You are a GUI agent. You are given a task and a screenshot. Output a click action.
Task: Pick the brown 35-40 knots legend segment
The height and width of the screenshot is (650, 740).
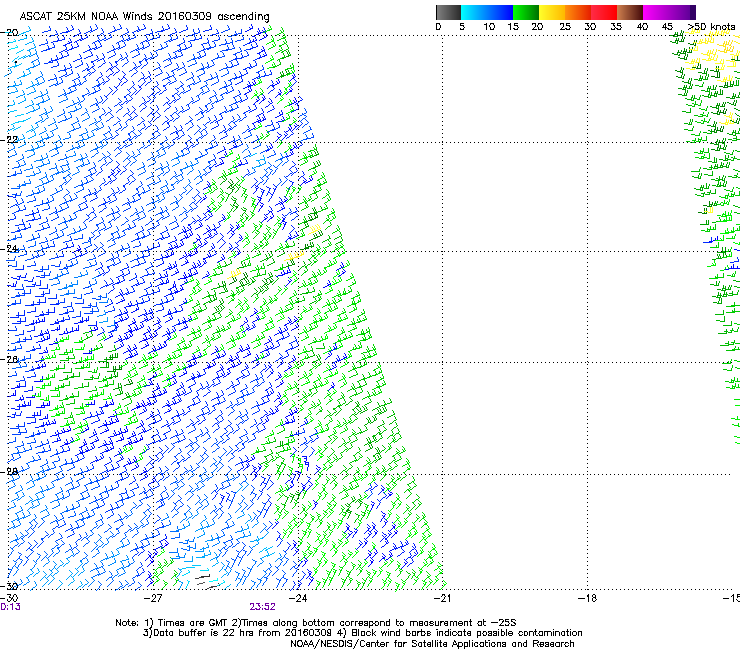pyautogui.click(x=630, y=12)
